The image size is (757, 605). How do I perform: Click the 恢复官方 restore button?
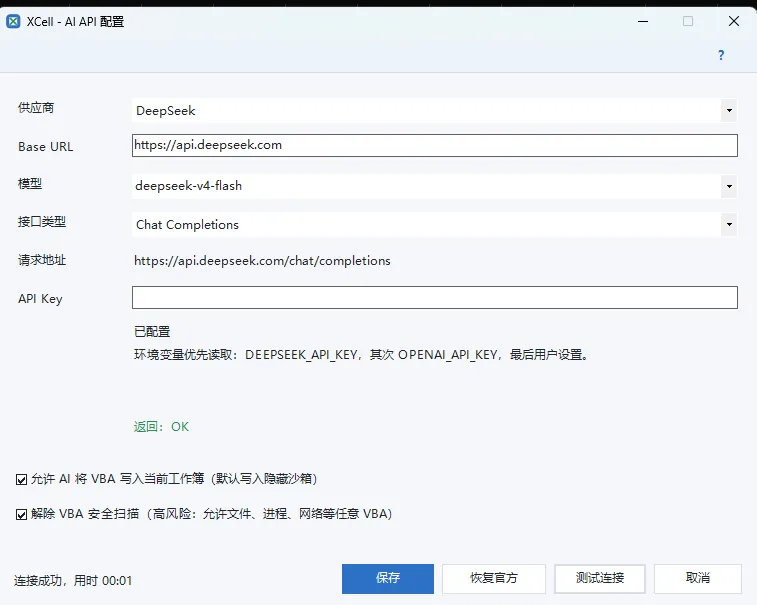[x=494, y=578]
